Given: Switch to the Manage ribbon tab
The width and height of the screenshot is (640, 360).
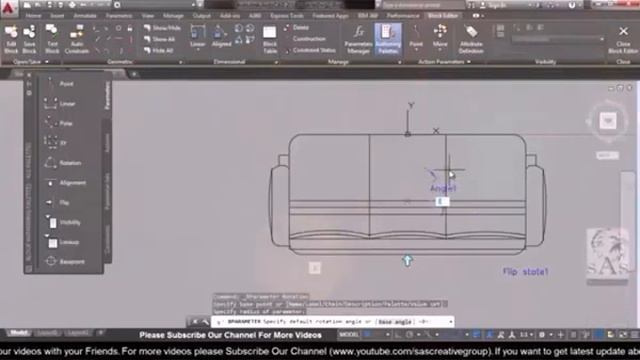Looking at the screenshot, I should pos(173,16).
